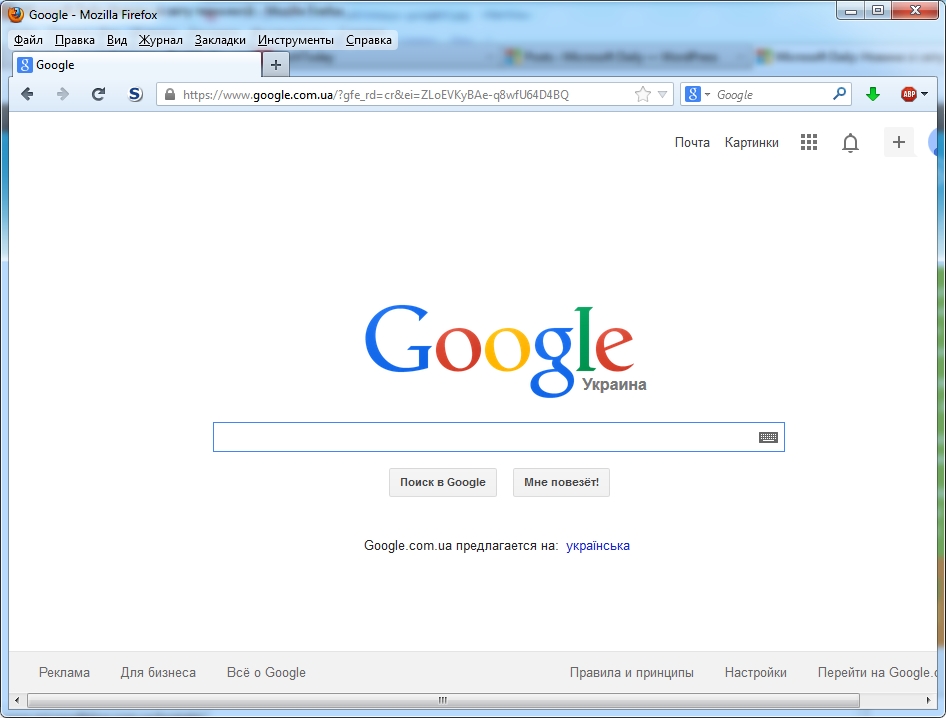Expand the URL history dropdown arrow
Image resolution: width=946 pixels, height=718 pixels.
[662, 94]
